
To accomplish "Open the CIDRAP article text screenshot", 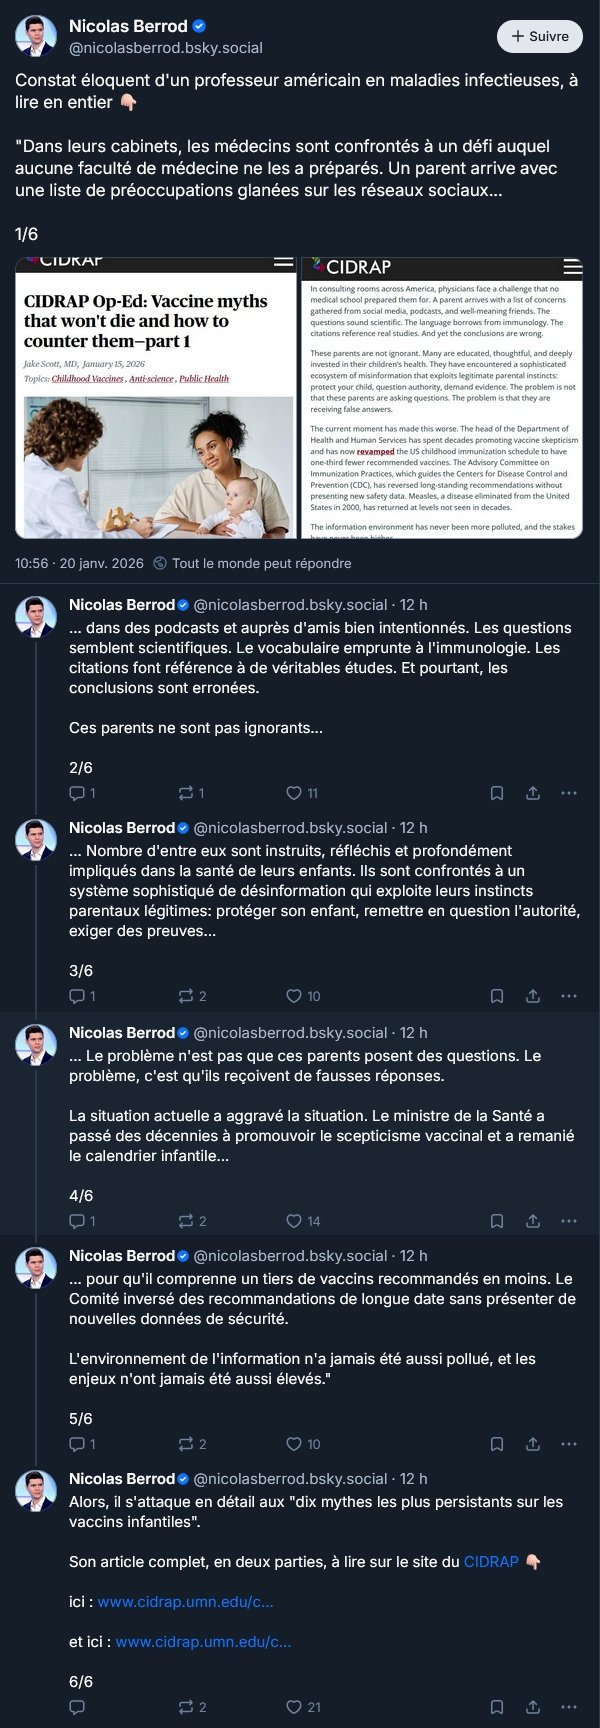I will click(x=442, y=398).
